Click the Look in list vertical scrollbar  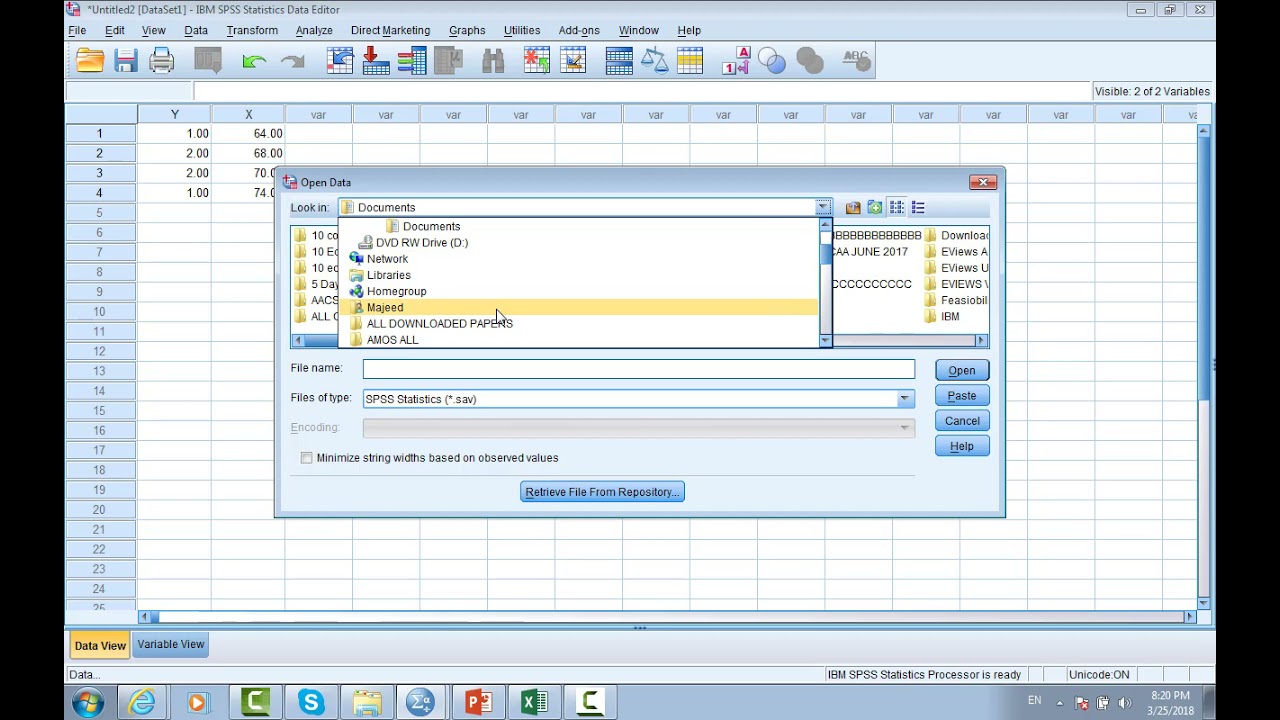[x=825, y=283]
